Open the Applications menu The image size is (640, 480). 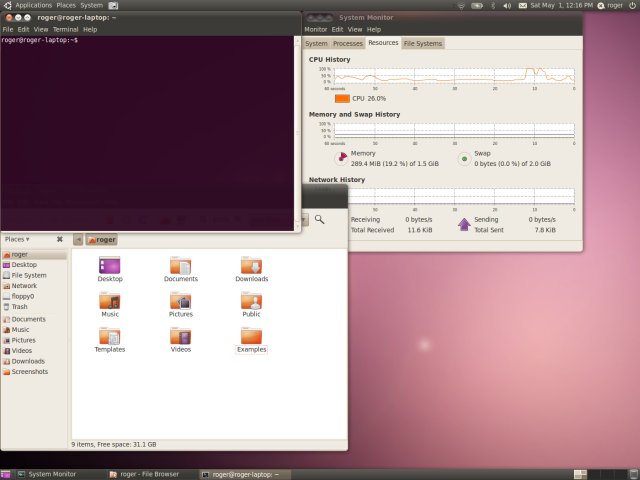tap(32, 5)
